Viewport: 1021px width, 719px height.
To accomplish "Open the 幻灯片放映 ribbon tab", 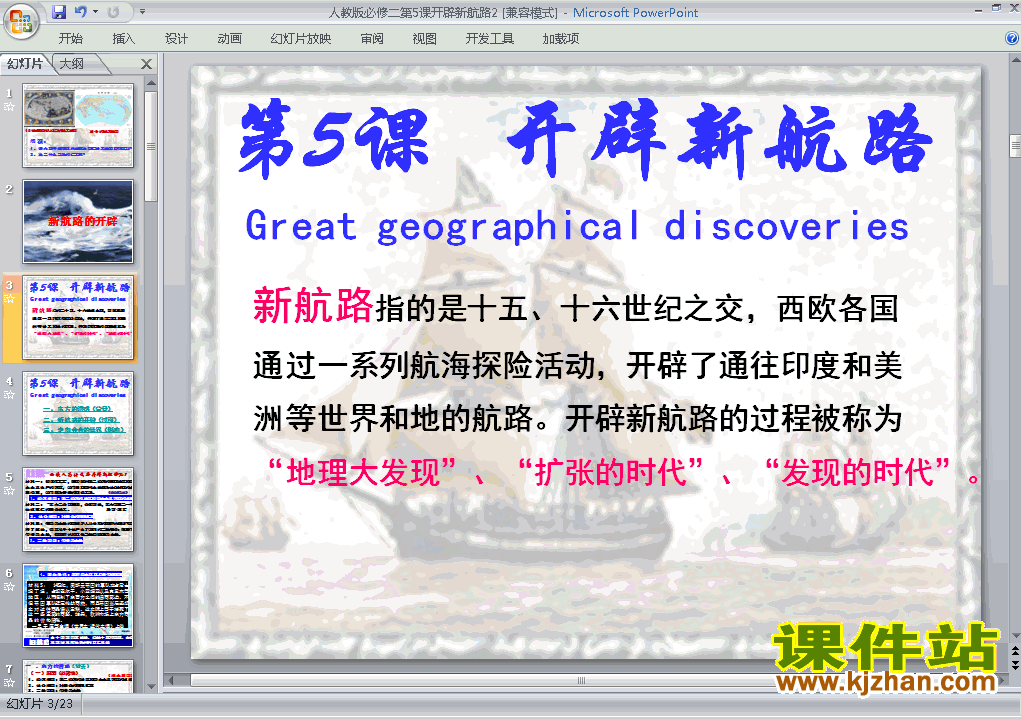I will [x=301, y=38].
